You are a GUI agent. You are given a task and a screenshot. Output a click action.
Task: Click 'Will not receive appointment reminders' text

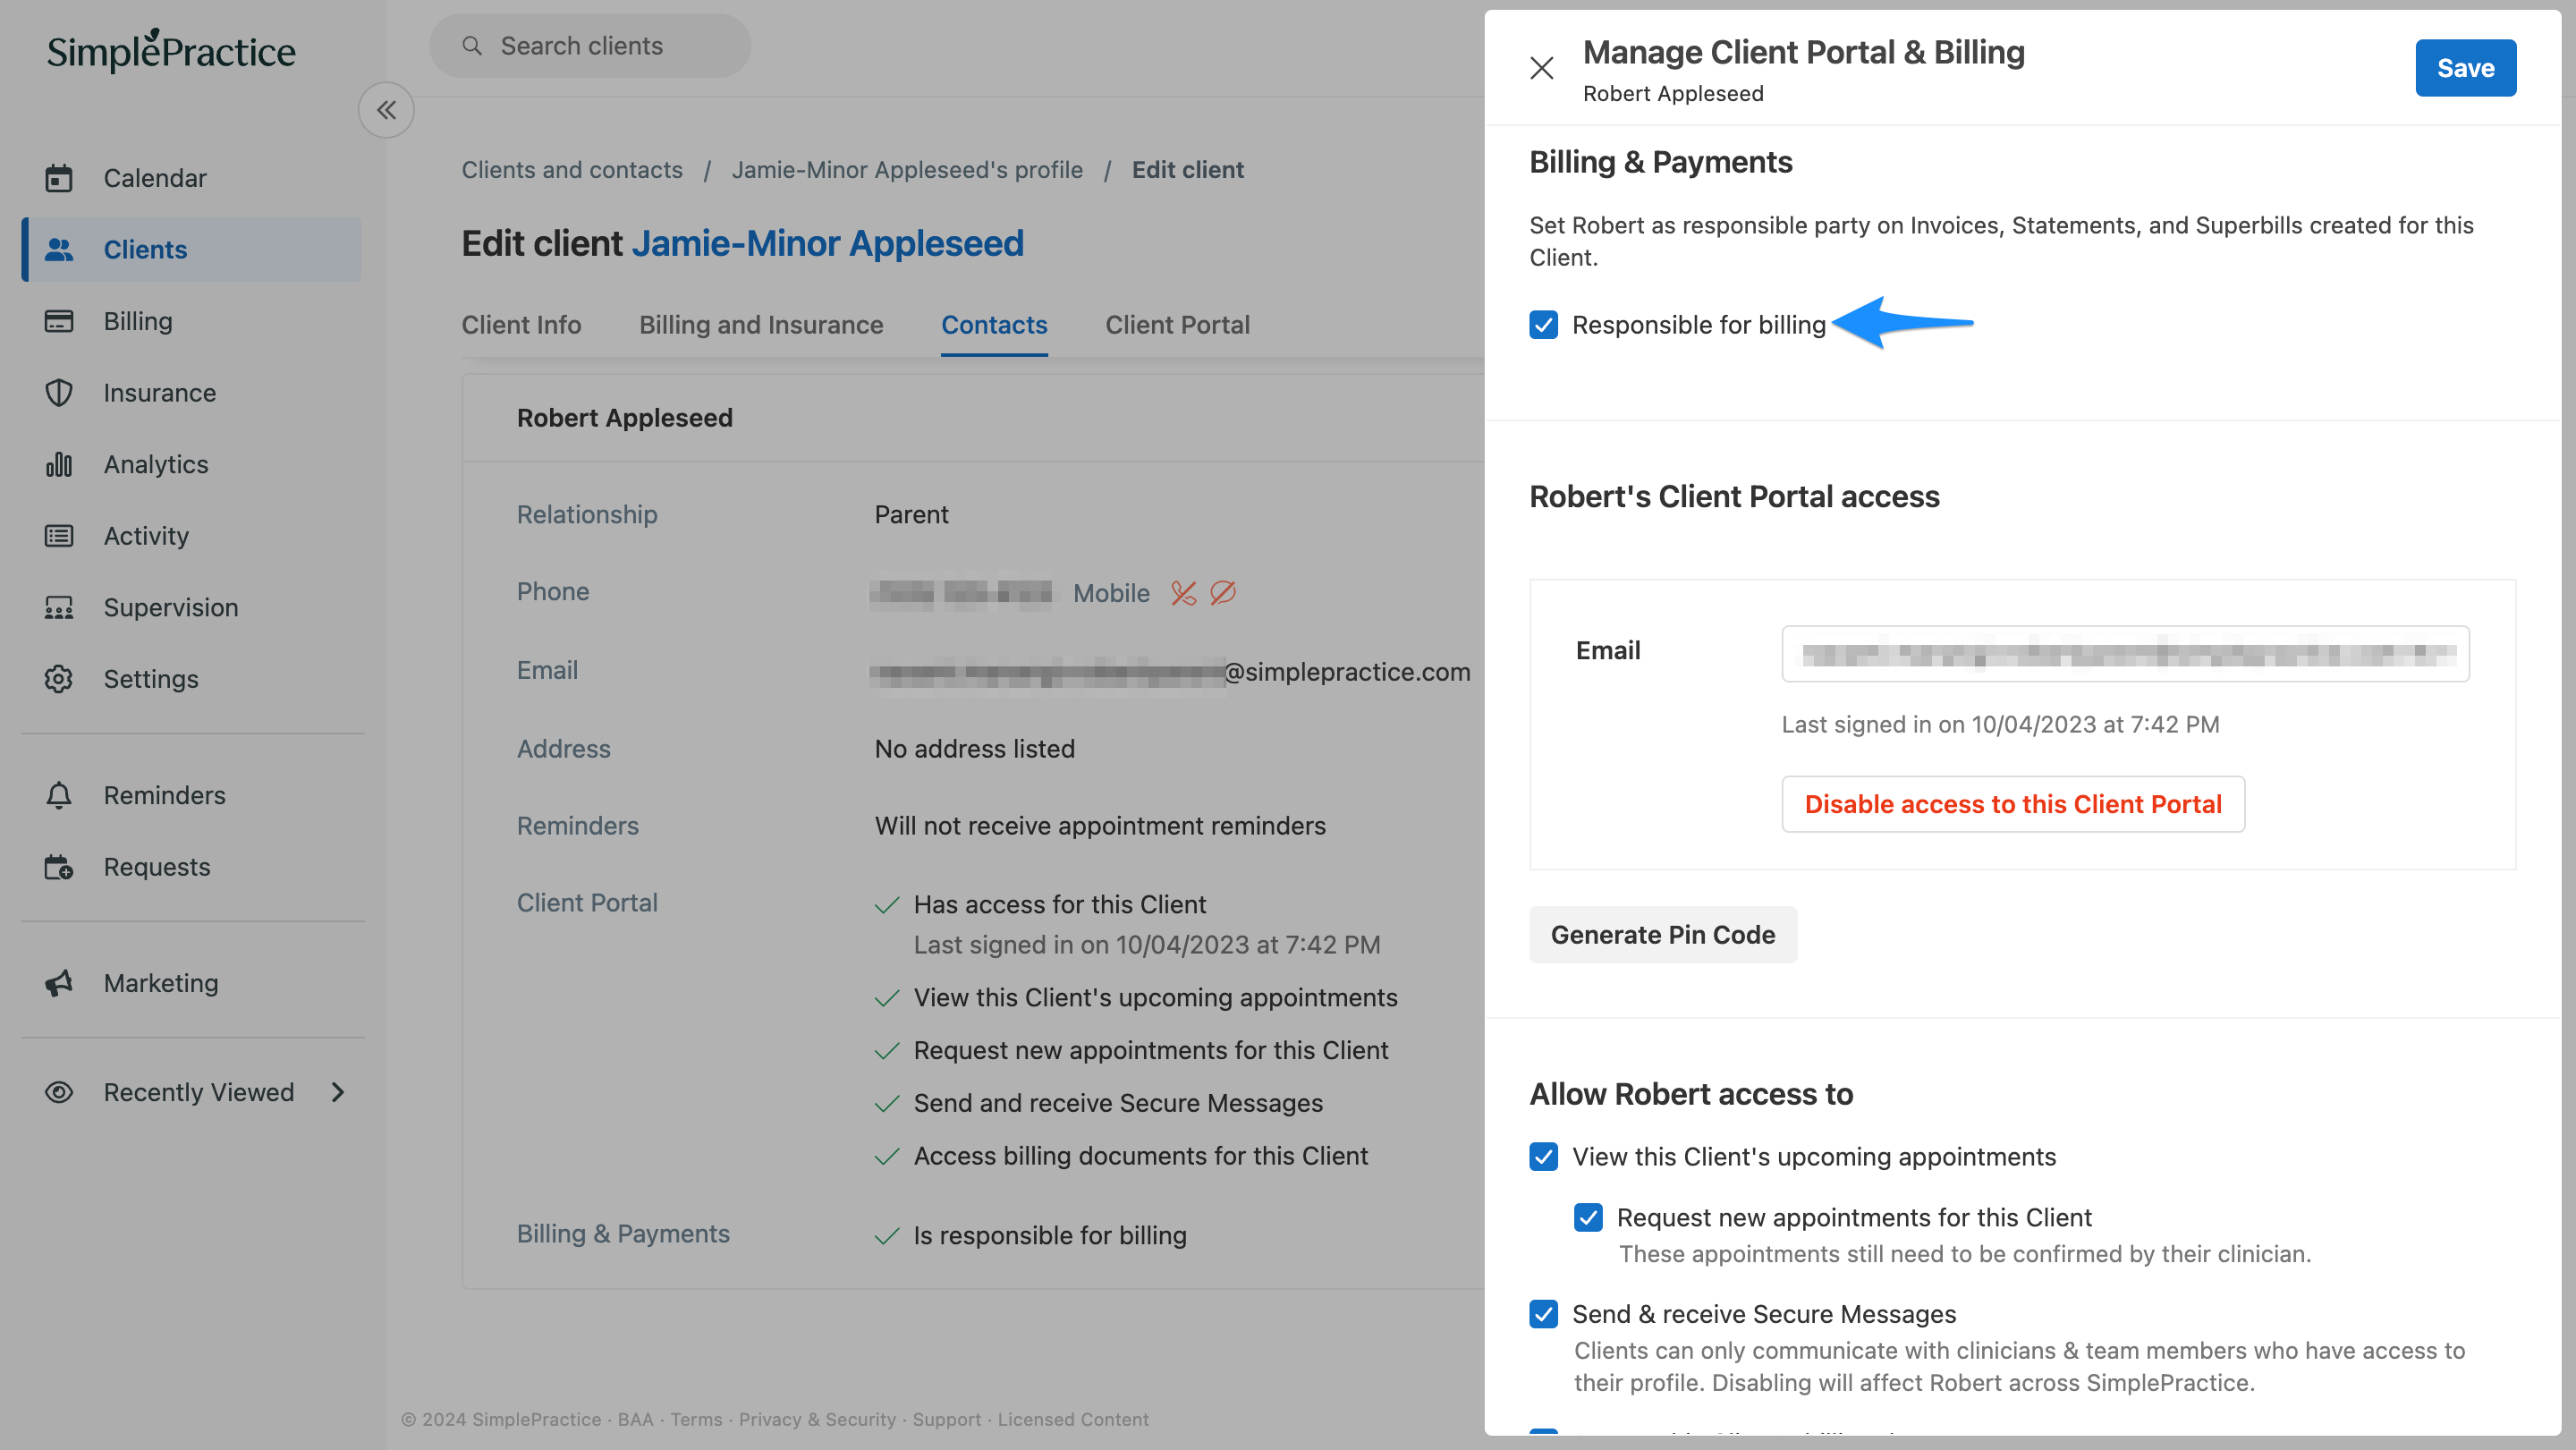pyautogui.click(x=1100, y=826)
